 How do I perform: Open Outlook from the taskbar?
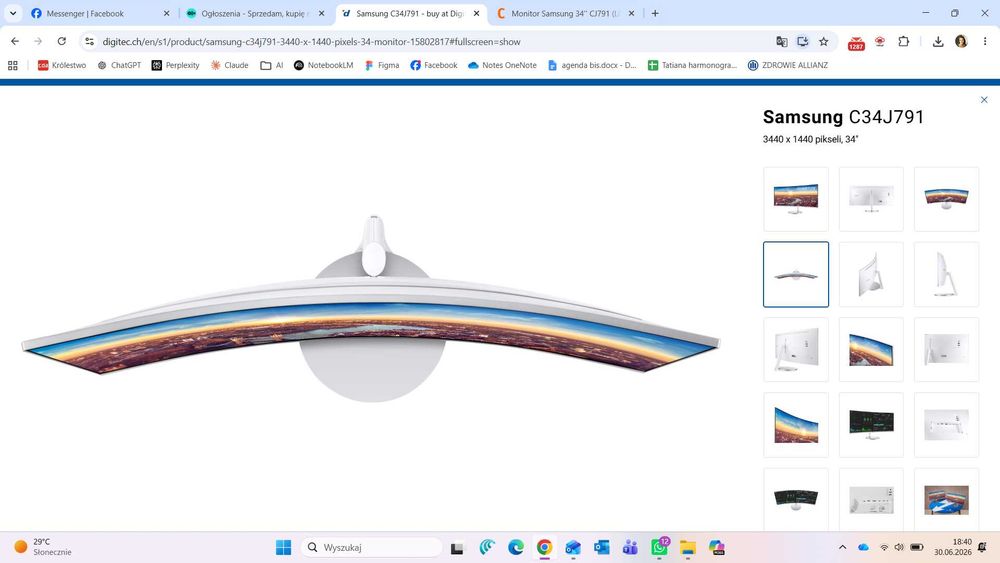tap(601, 547)
